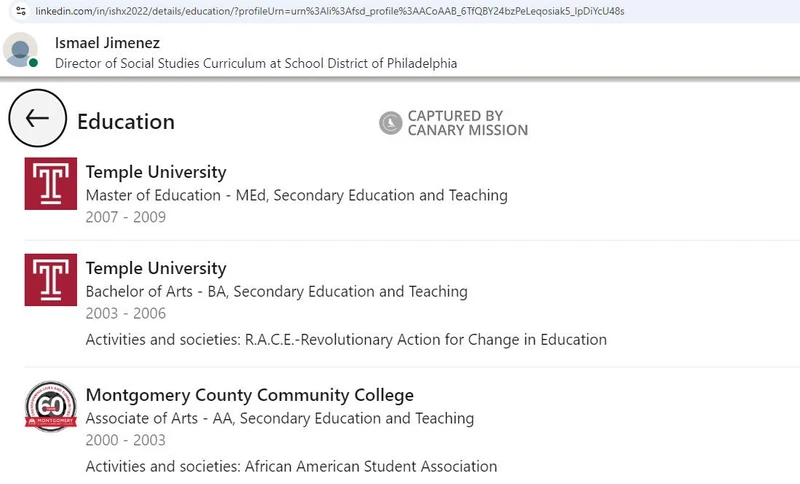
Task: Open the Ismael Jimenez name link
Action: pyautogui.click(x=107, y=43)
